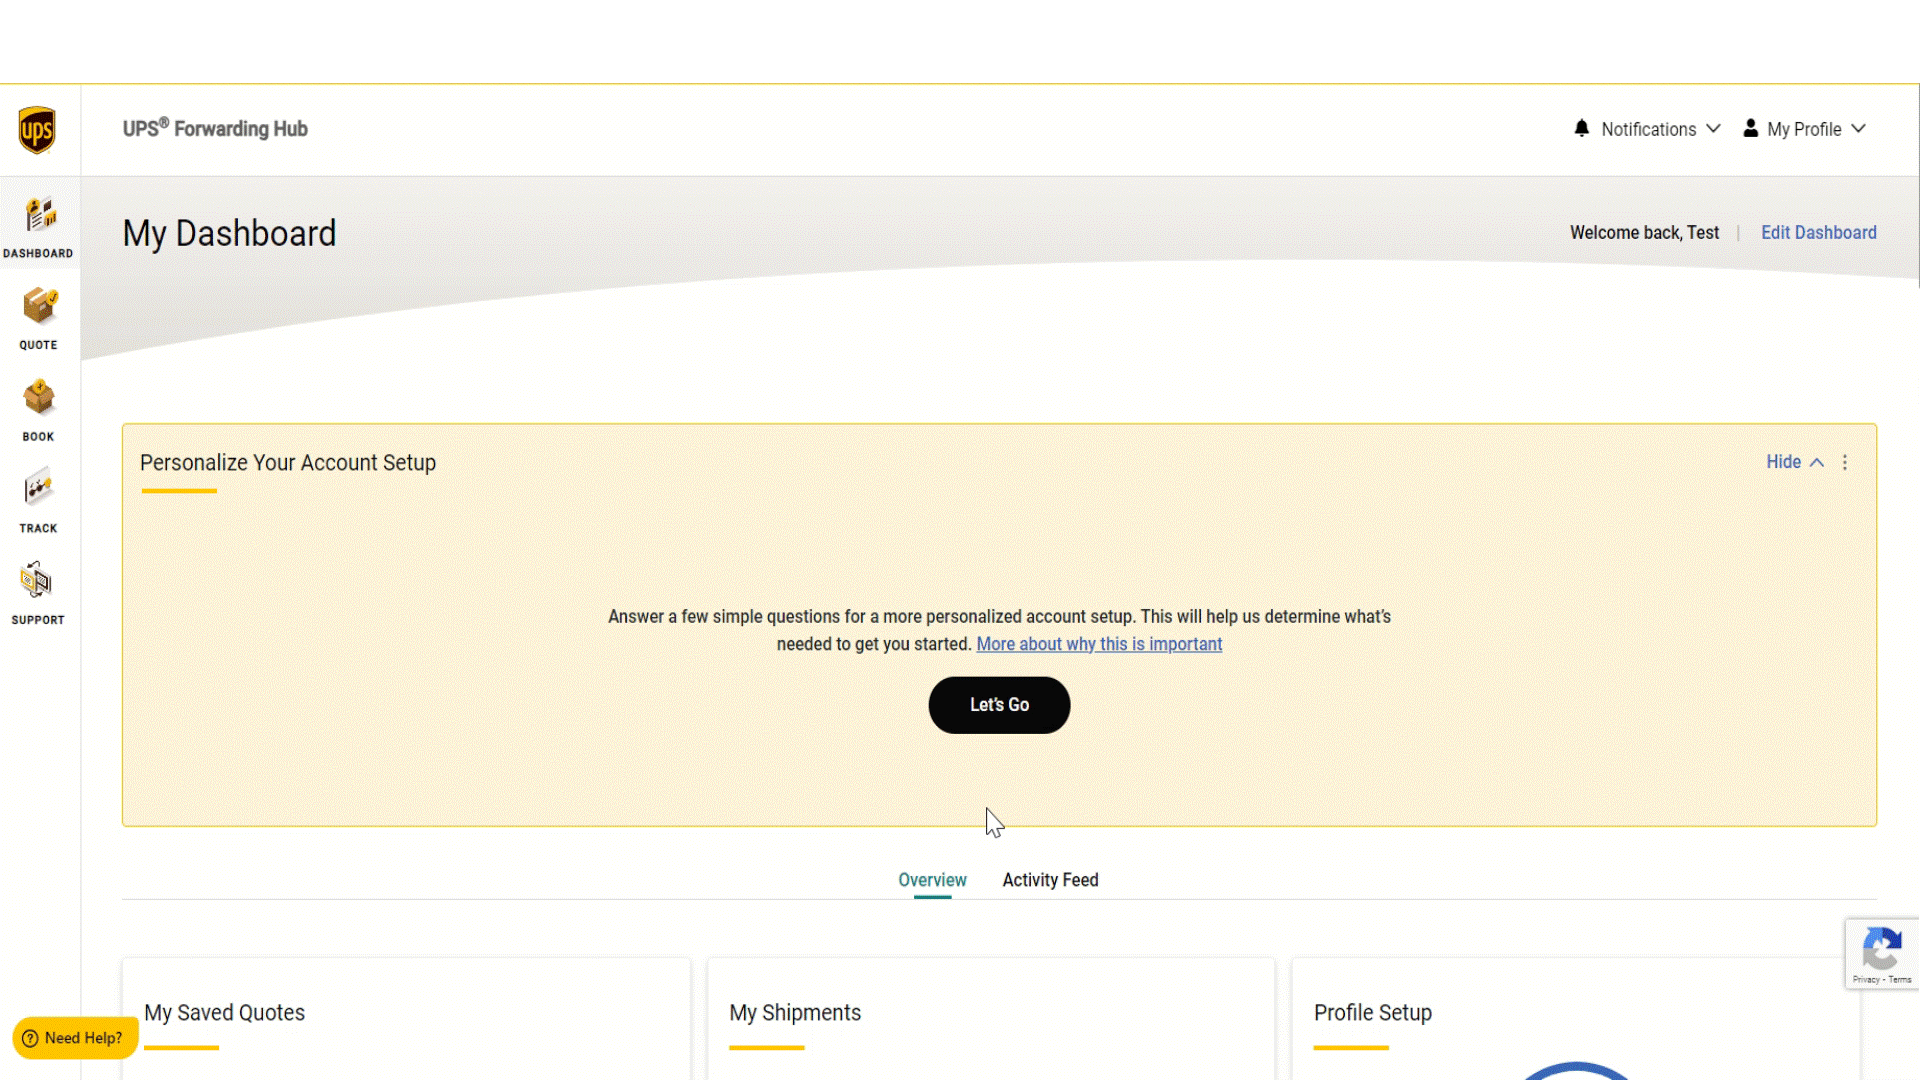Click the notifications bell icon
Screen dimensions: 1920x1080
pos(1581,129)
